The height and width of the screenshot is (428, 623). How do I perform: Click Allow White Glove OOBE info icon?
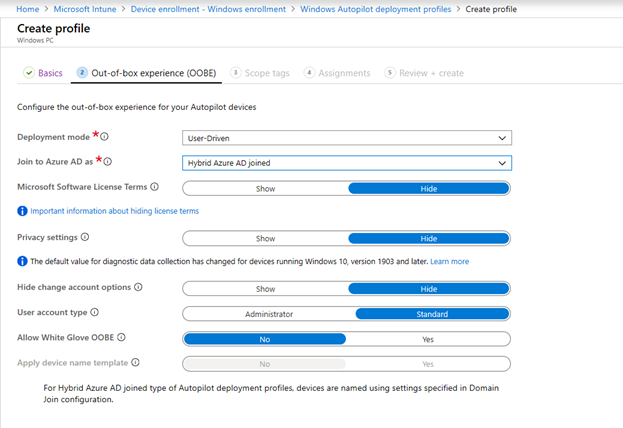tap(121, 338)
